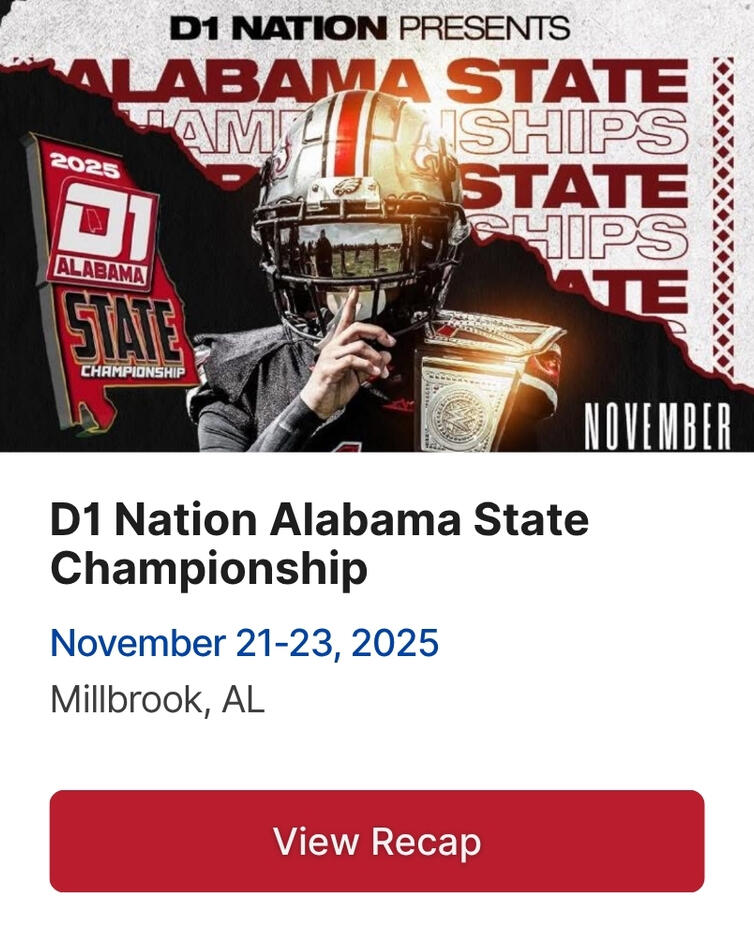Select the Millbrook, AL location text
Viewport: 754px width, 941px height.
tap(157, 700)
